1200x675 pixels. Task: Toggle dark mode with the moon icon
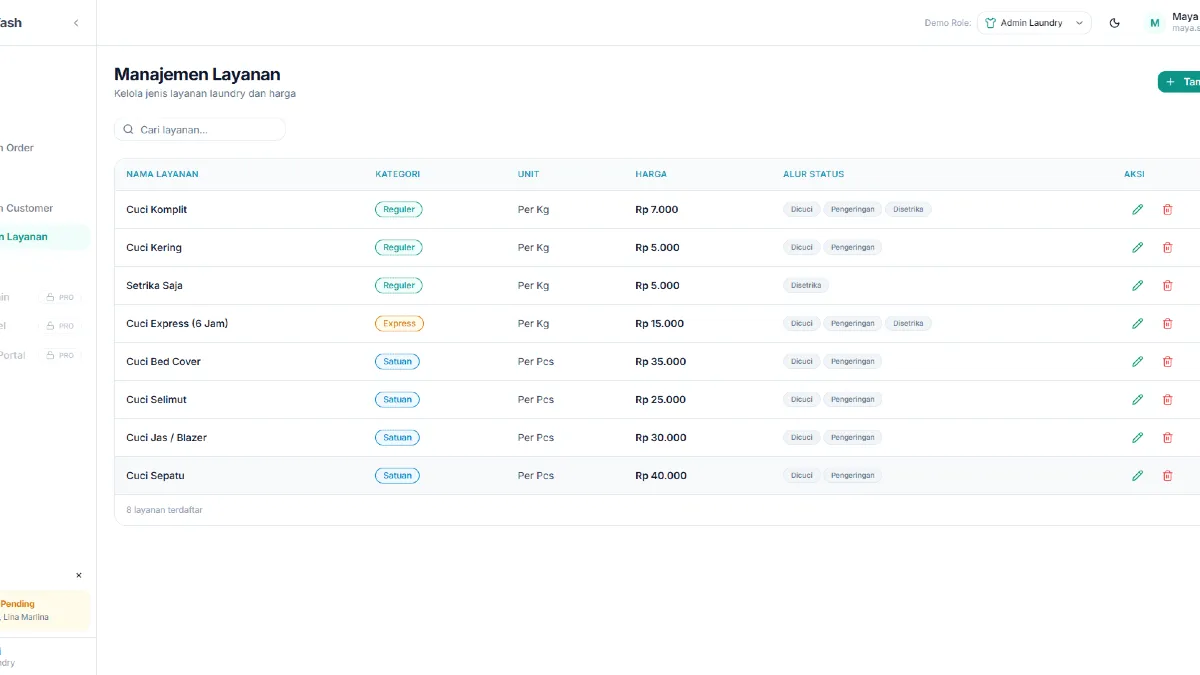[x=1115, y=23]
